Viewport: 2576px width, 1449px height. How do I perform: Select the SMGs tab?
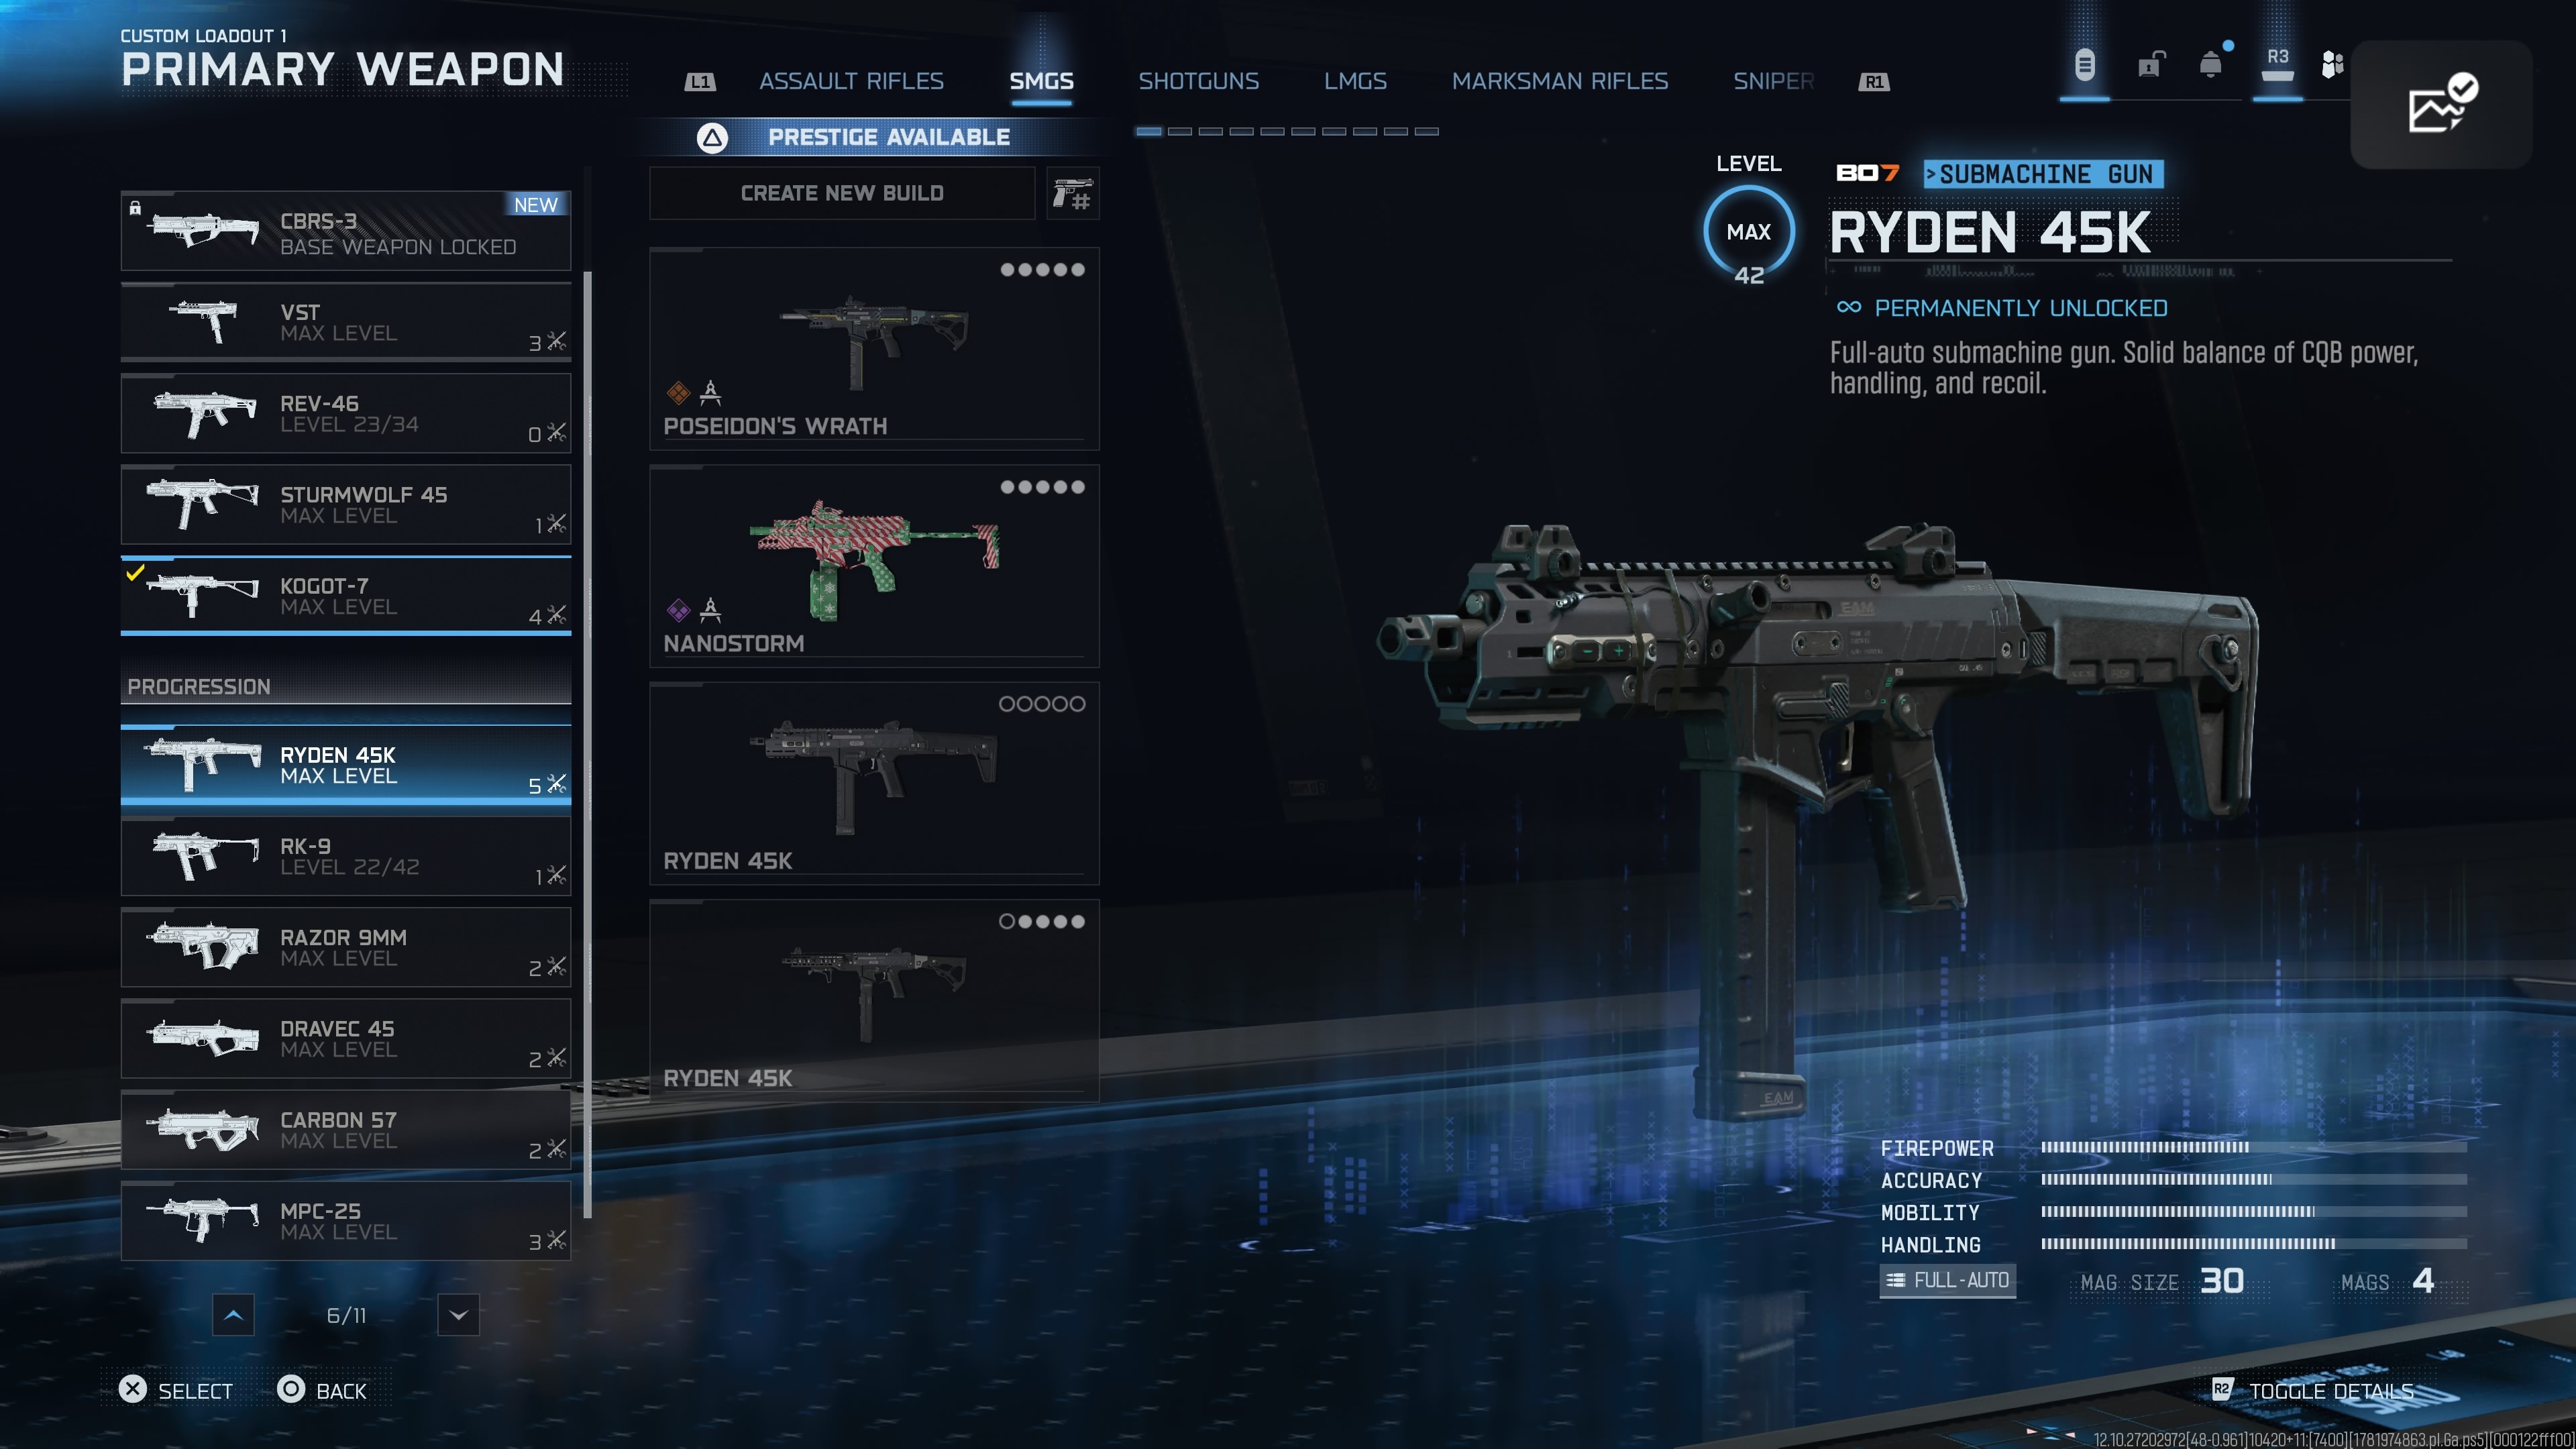point(1041,81)
